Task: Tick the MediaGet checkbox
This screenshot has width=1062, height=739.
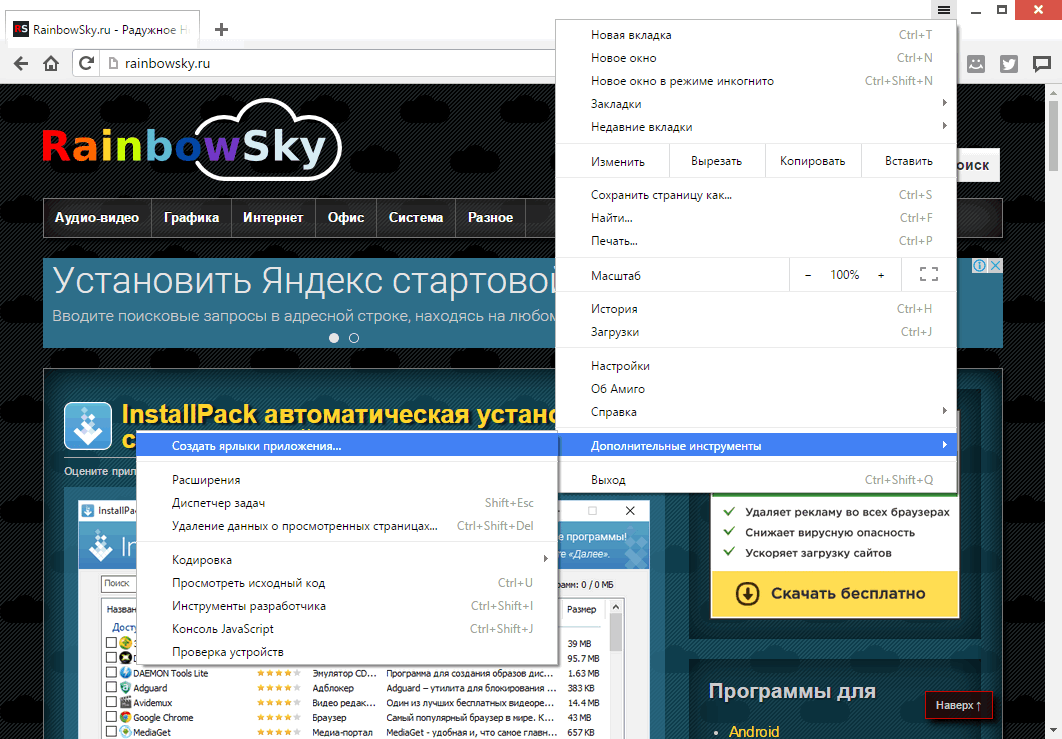Action: coord(112,732)
